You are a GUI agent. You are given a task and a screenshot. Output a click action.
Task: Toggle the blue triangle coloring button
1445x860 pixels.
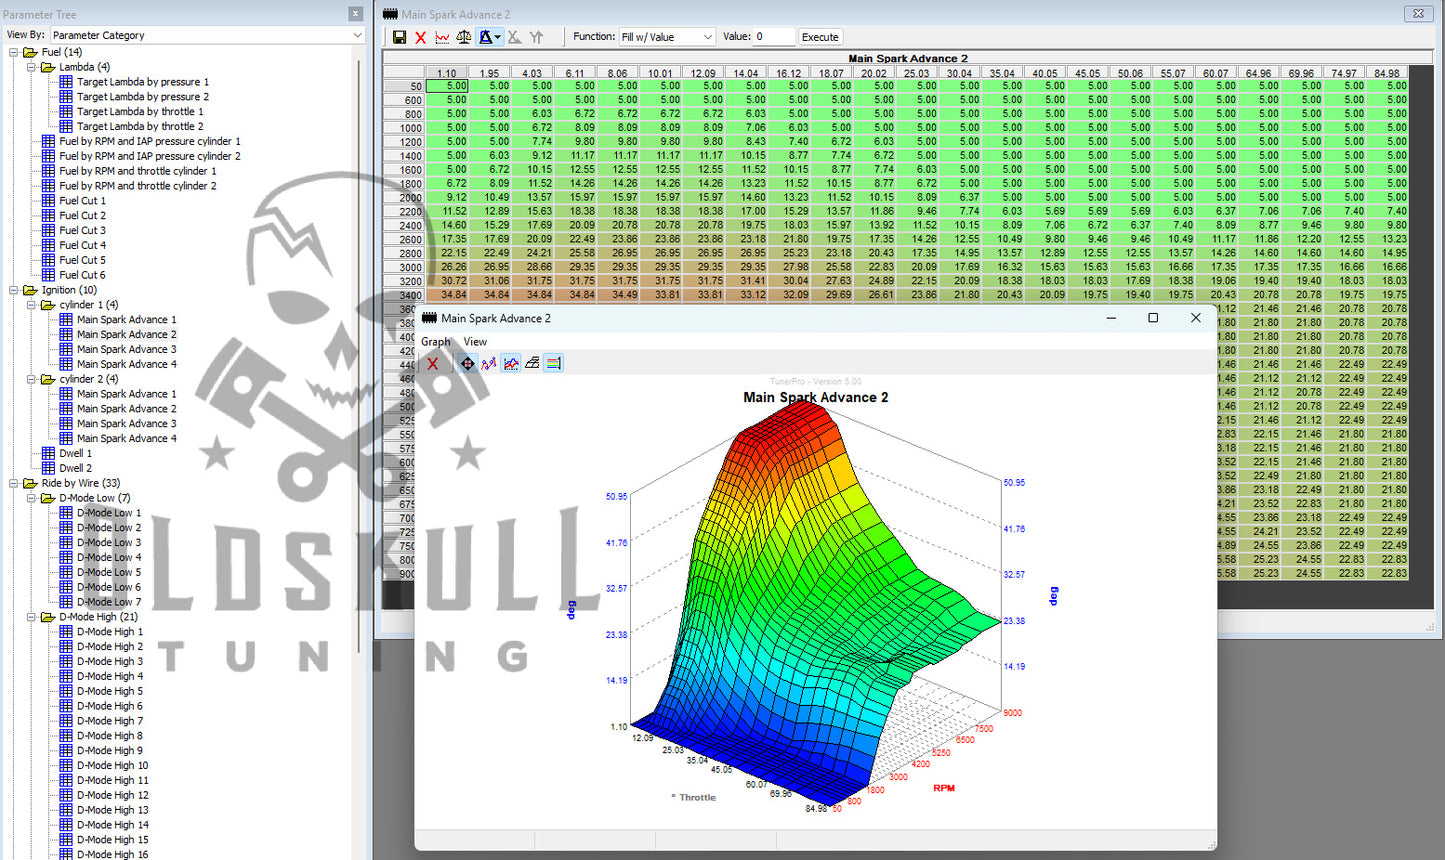click(x=489, y=37)
